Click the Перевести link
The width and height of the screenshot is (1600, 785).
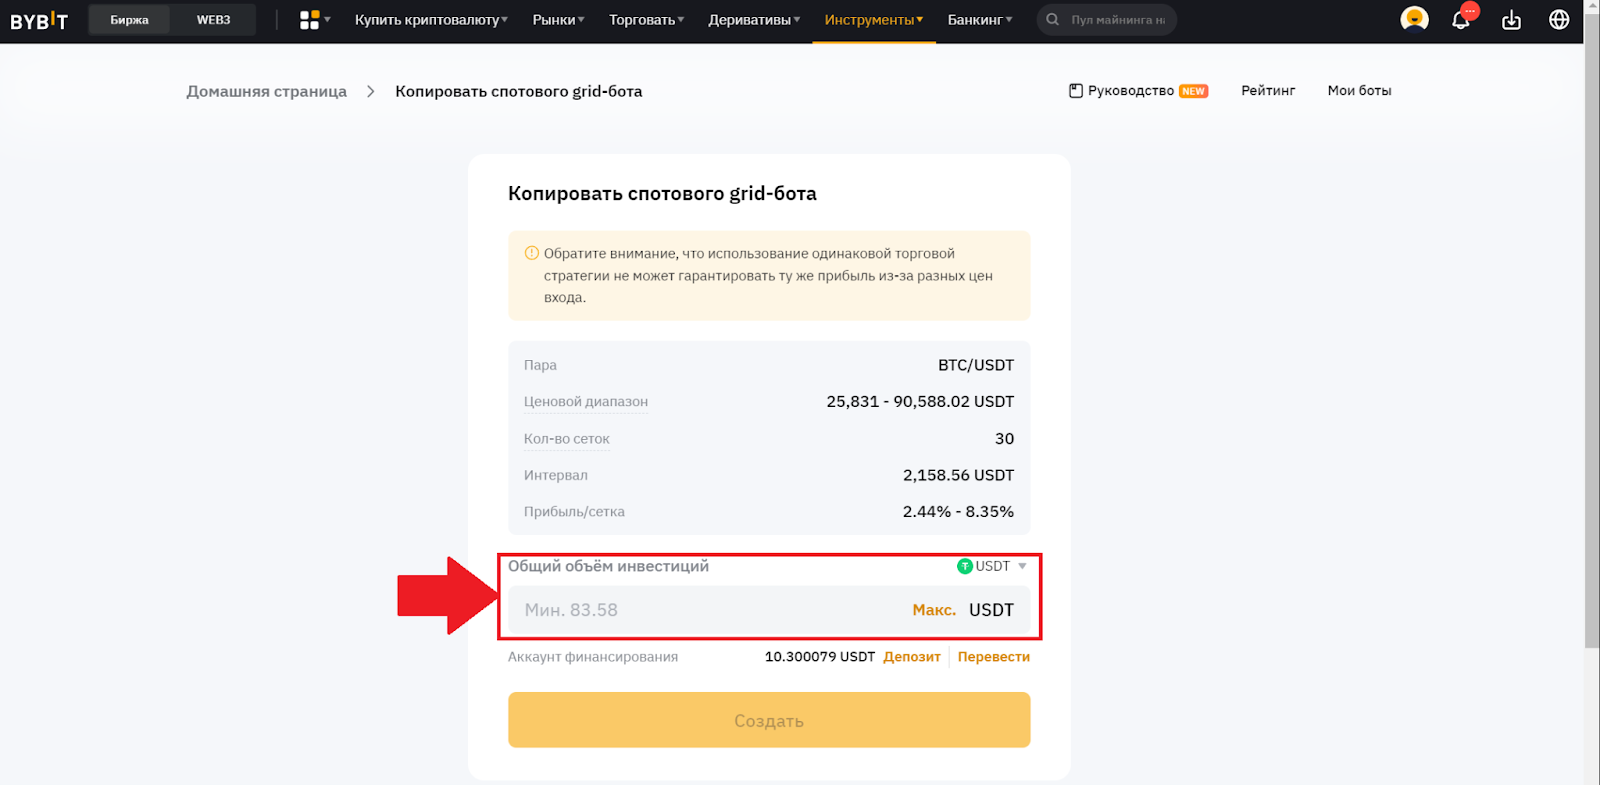pyautogui.click(x=994, y=657)
